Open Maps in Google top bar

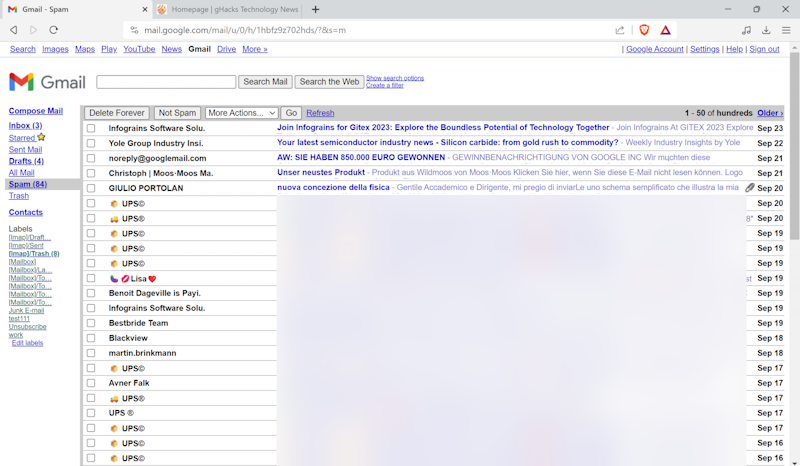(x=85, y=49)
